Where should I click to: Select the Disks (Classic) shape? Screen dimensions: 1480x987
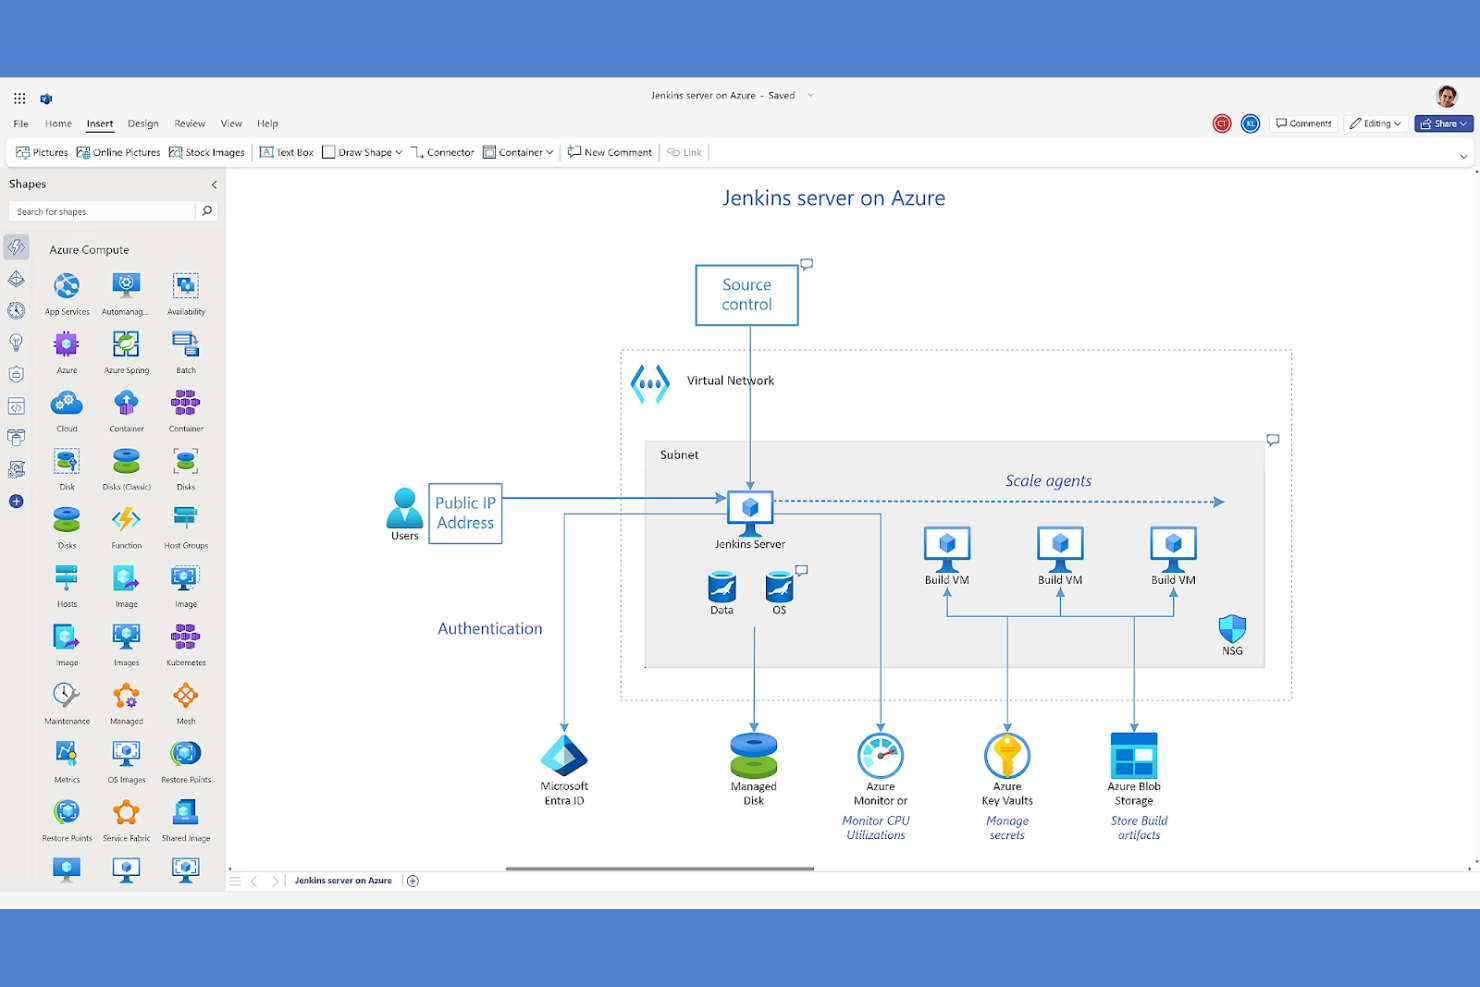(125, 461)
